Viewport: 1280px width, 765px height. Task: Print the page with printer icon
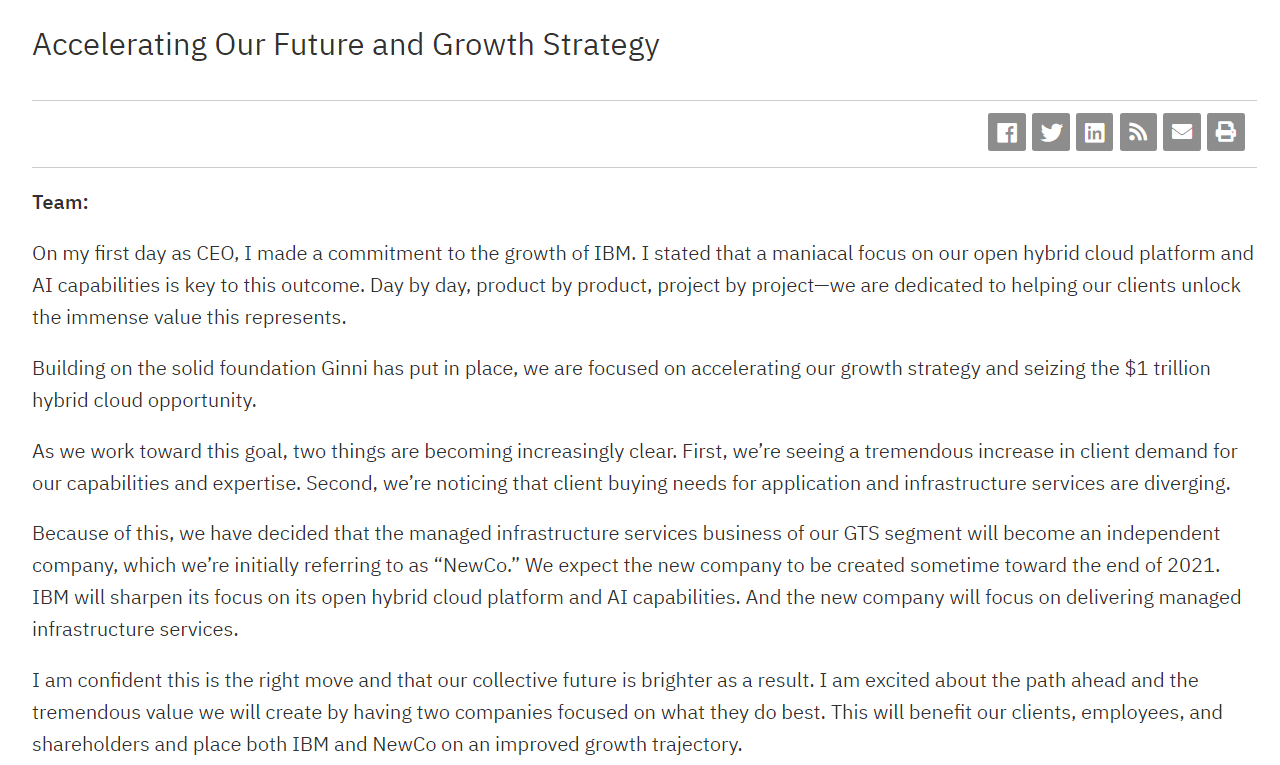click(x=1226, y=132)
